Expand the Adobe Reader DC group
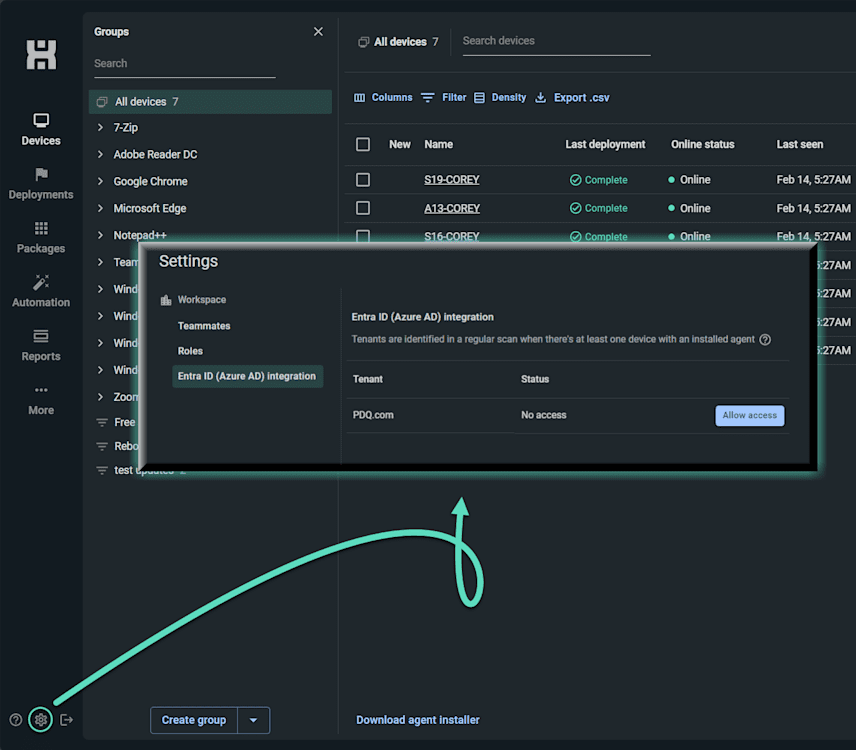Viewport: 856px width, 750px height. point(100,154)
